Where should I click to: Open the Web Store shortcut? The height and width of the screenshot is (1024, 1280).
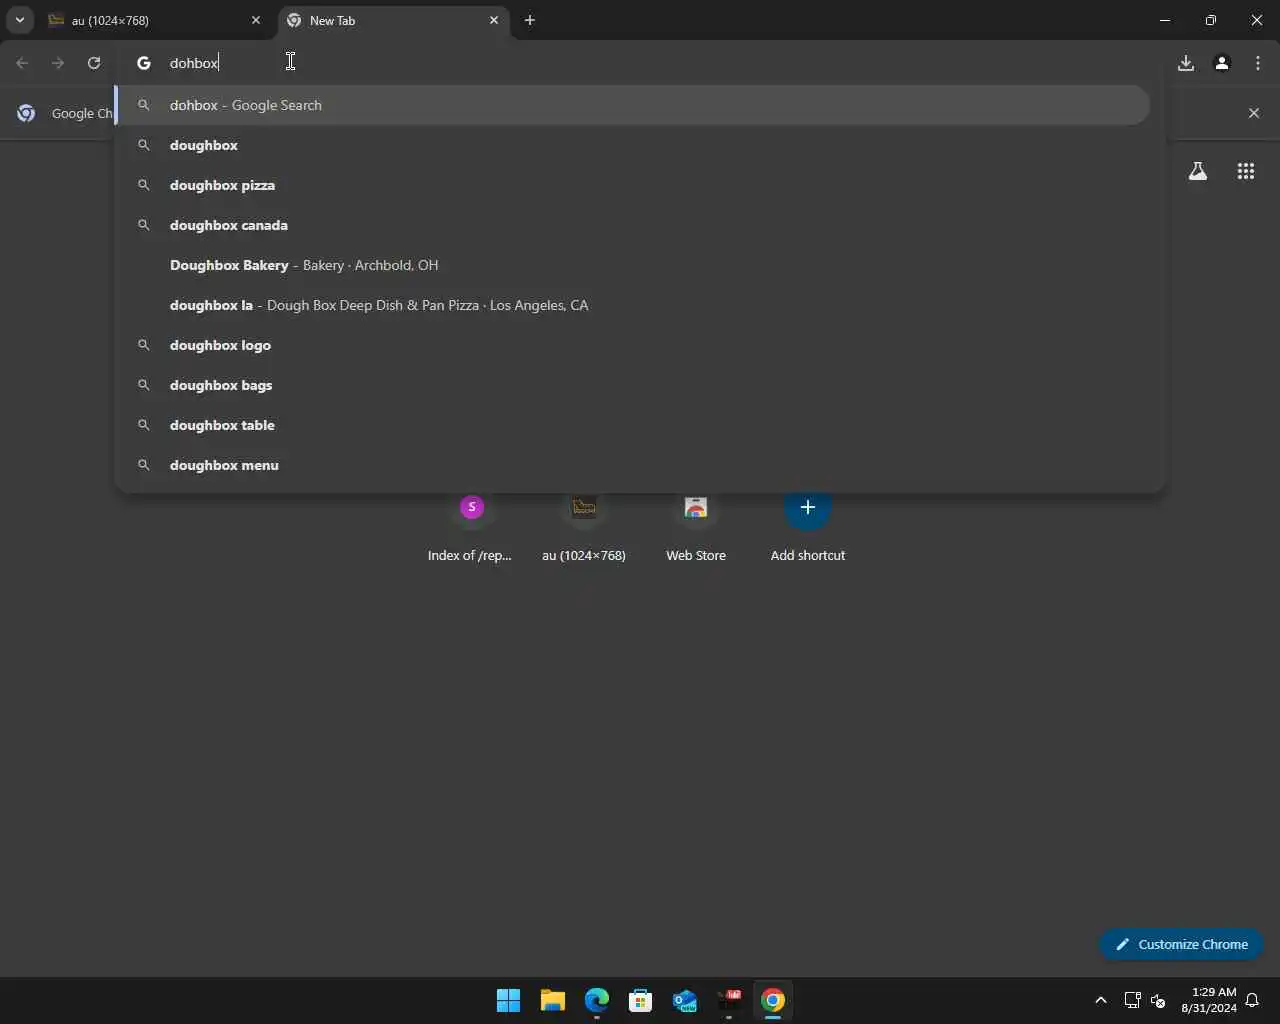[696, 530]
